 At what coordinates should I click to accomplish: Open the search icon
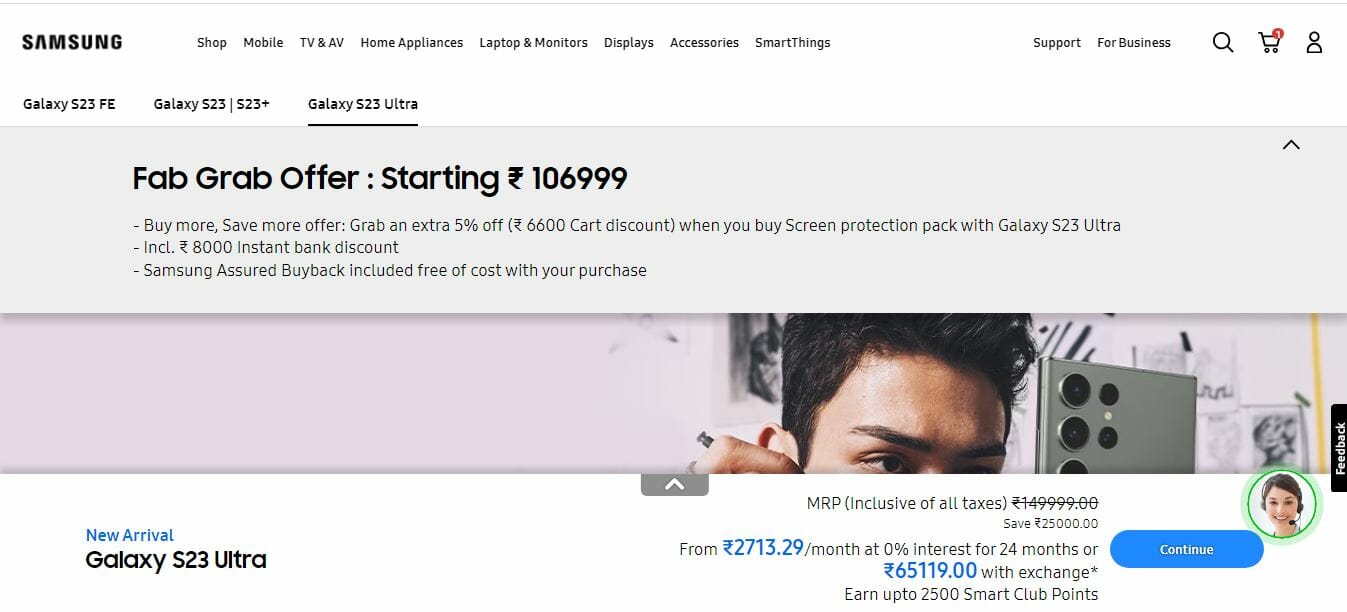coord(1223,42)
